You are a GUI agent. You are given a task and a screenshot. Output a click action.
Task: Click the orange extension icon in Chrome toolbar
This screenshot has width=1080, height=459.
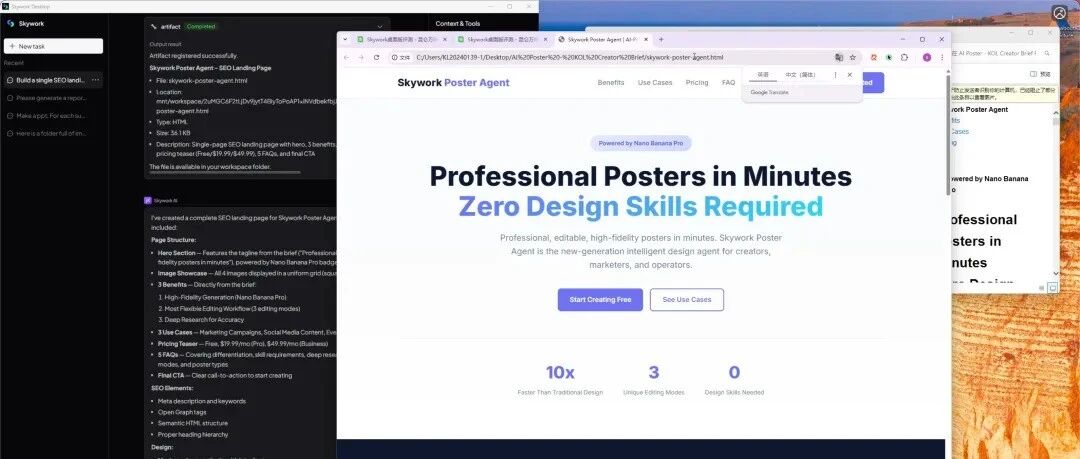pos(873,57)
